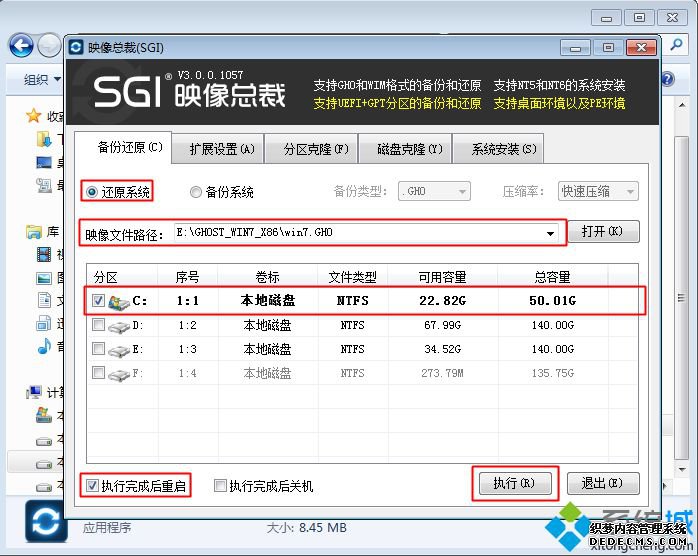Select the 还原系统 radio button
This screenshot has height=556, width=698.
(92, 192)
